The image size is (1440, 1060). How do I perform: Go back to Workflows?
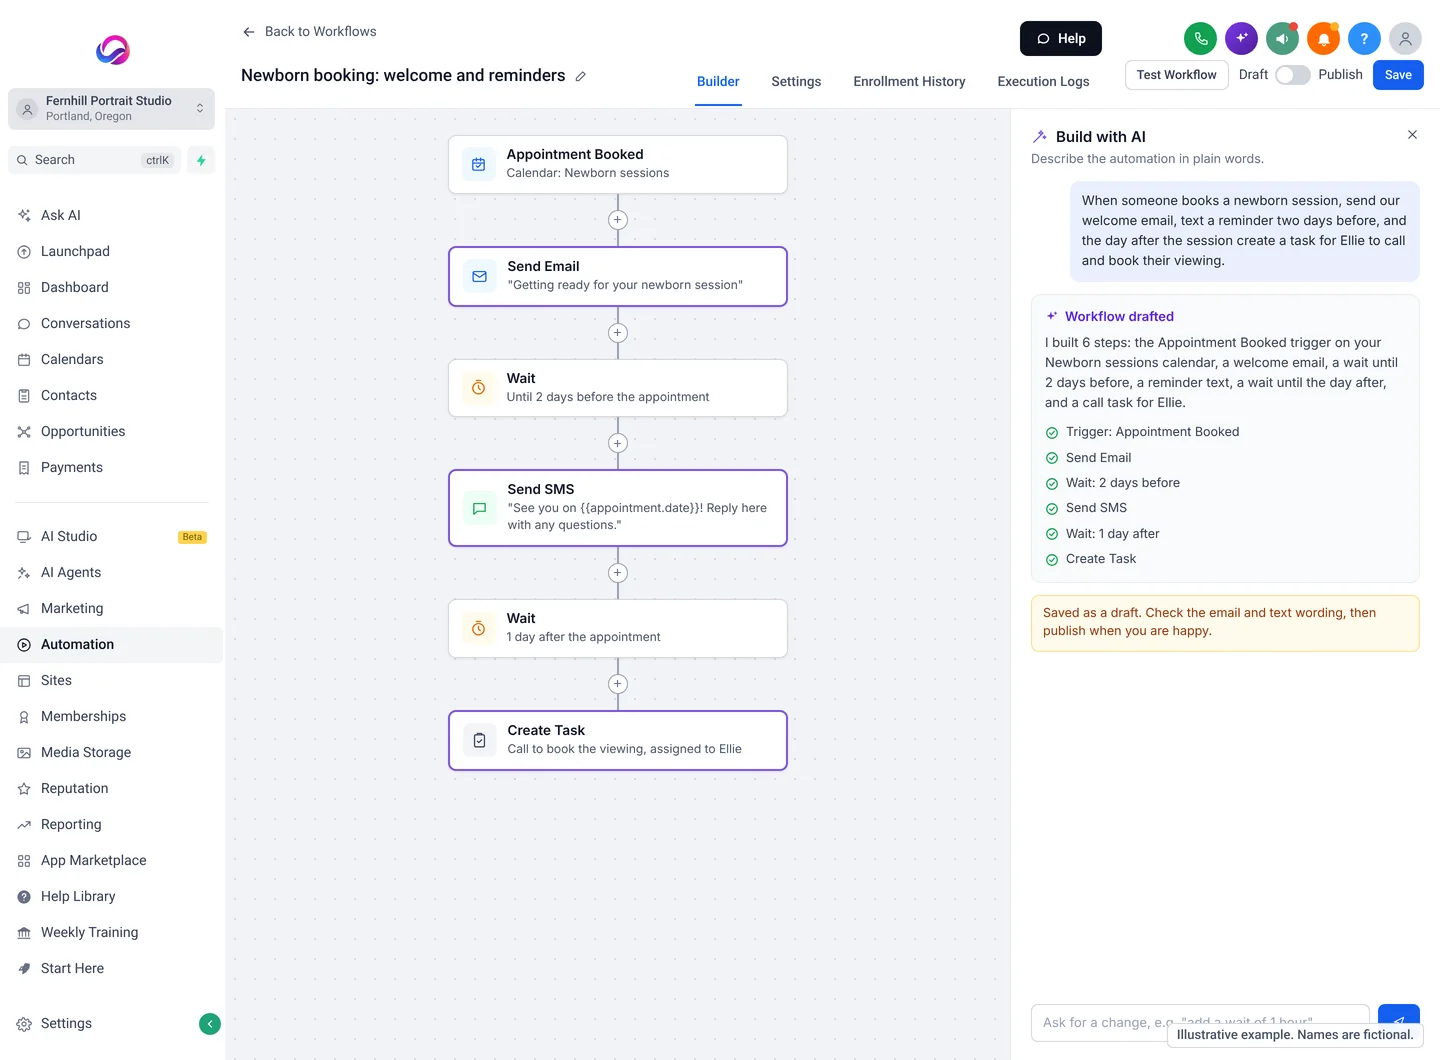(309, 32)
